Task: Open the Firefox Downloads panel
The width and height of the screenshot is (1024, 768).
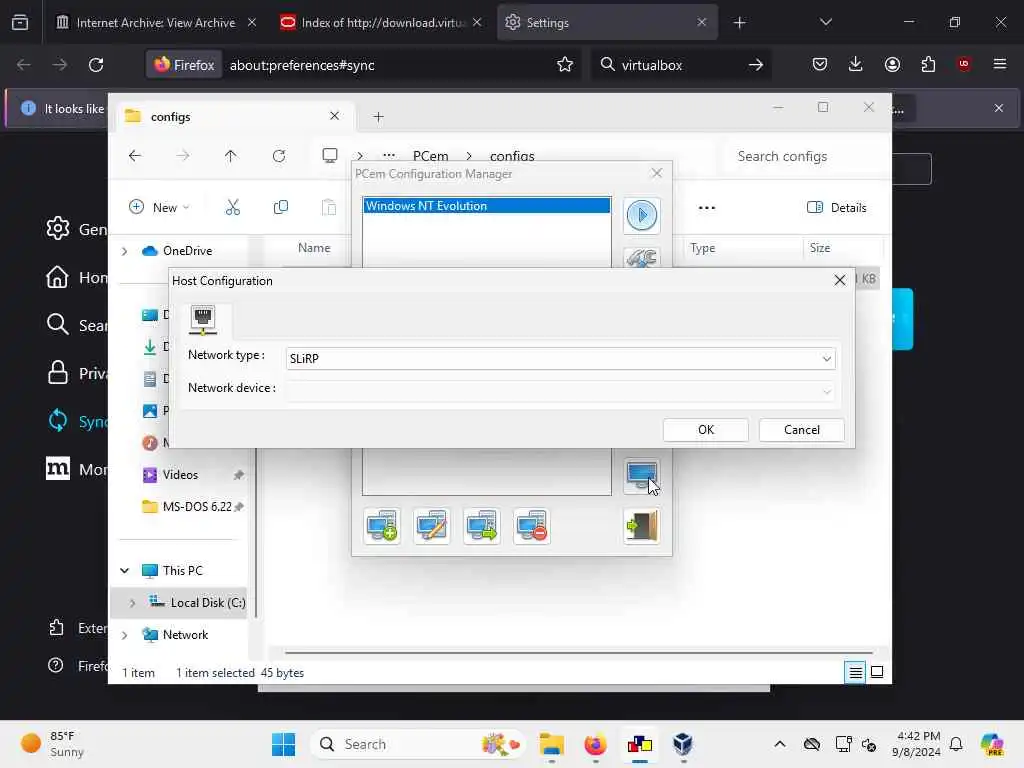Action: pos(856,65)
